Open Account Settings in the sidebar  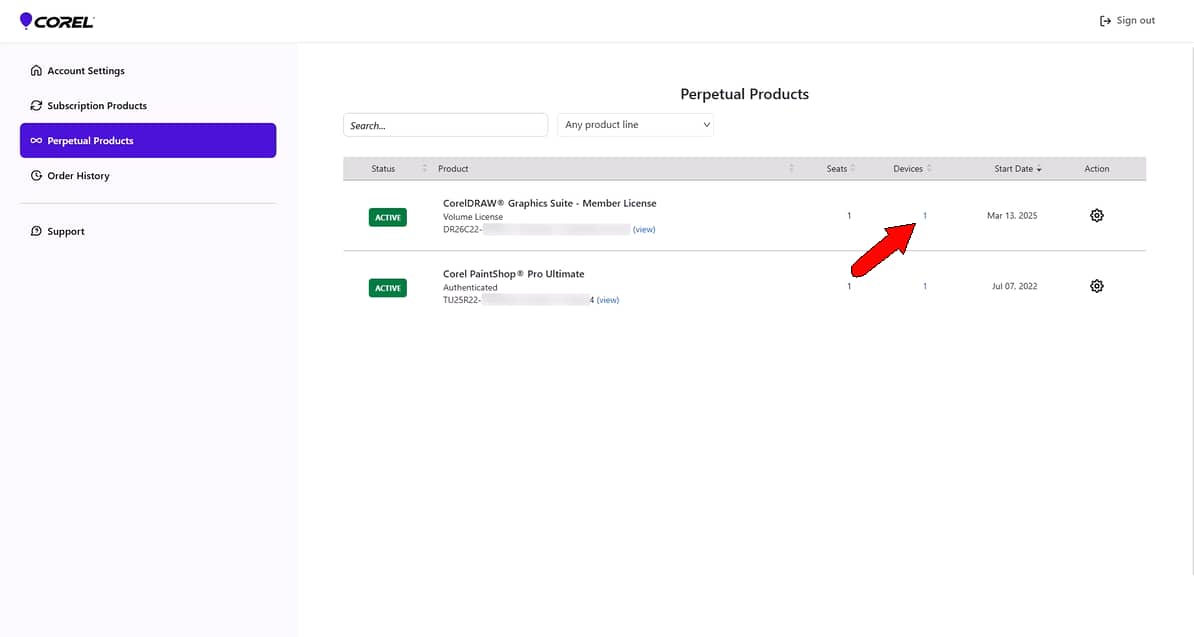[x=77, y=71]
